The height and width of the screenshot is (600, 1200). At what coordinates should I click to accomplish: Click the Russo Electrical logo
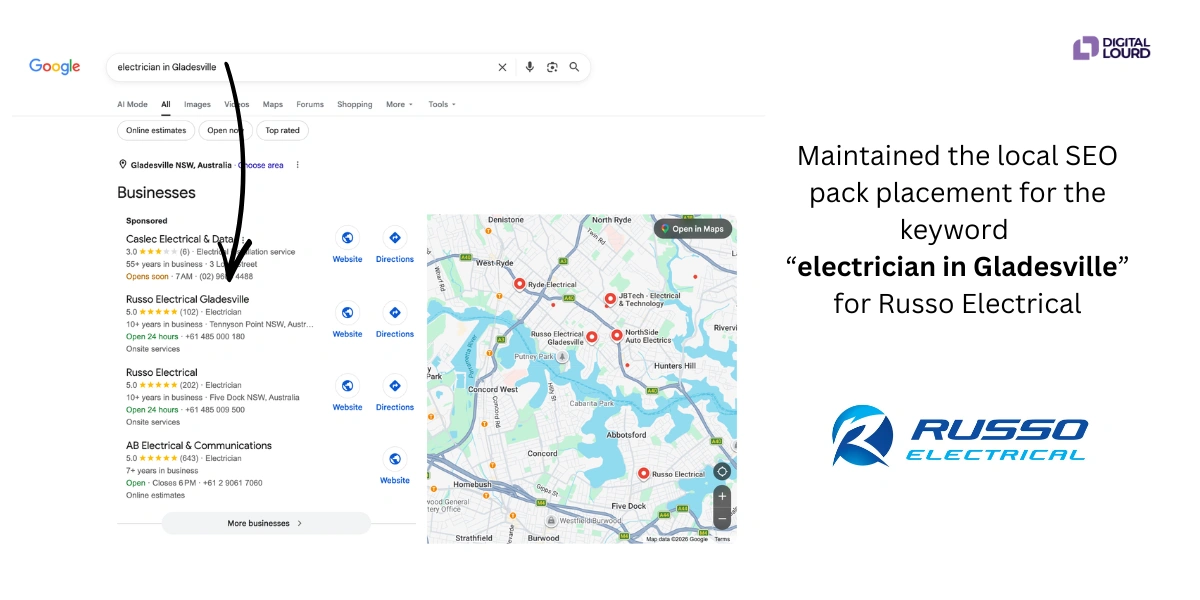pos(960,436)
